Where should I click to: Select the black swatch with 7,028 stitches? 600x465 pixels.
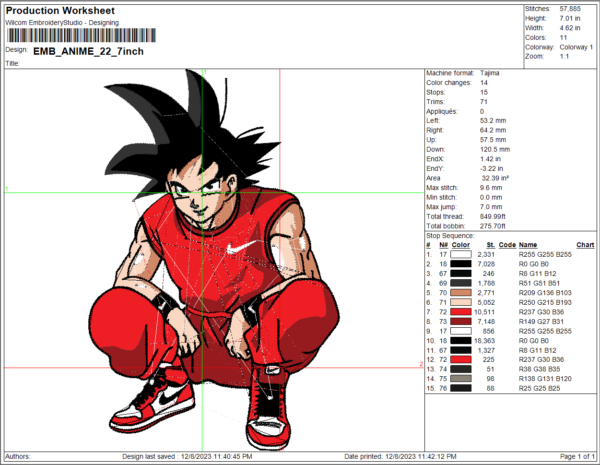461,264
